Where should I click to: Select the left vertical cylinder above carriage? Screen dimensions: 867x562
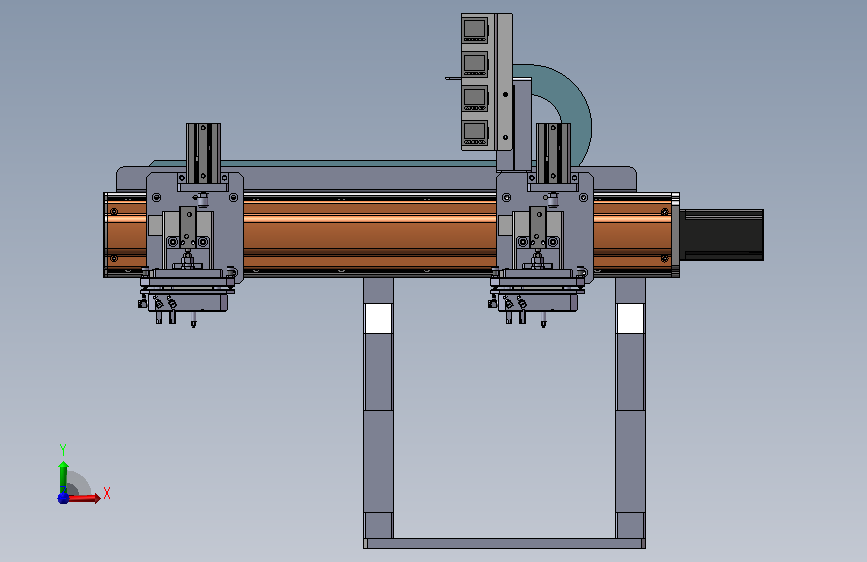[203, 153]
